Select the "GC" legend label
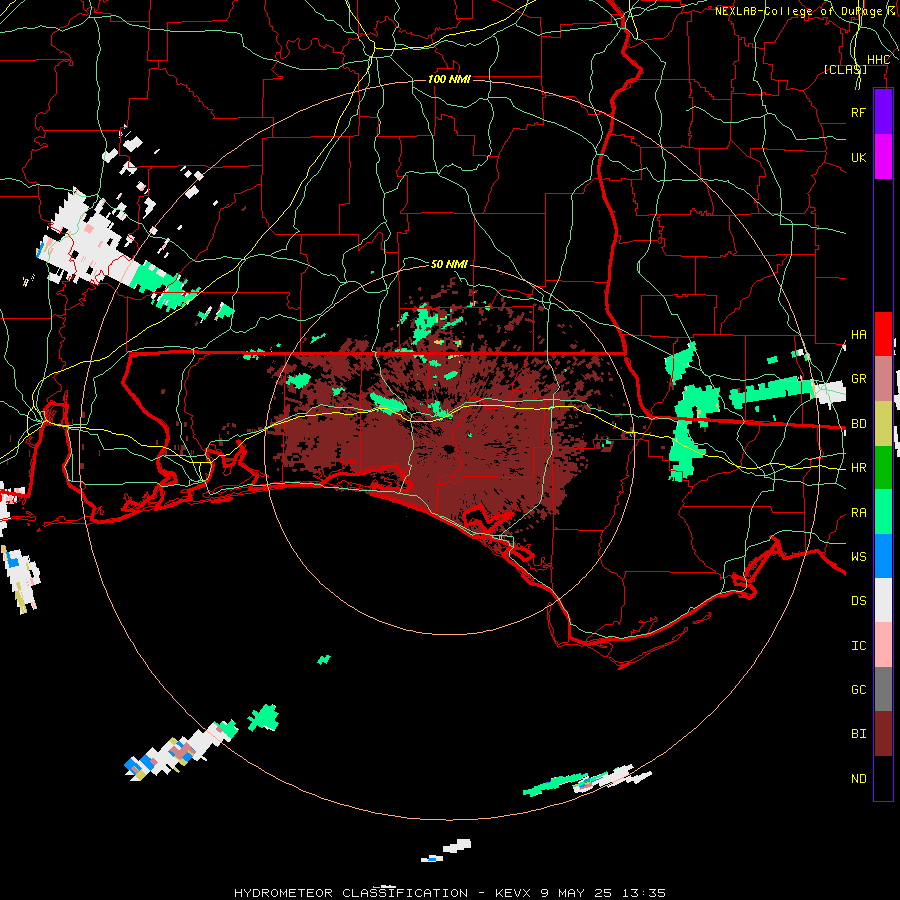 [858, 689]
